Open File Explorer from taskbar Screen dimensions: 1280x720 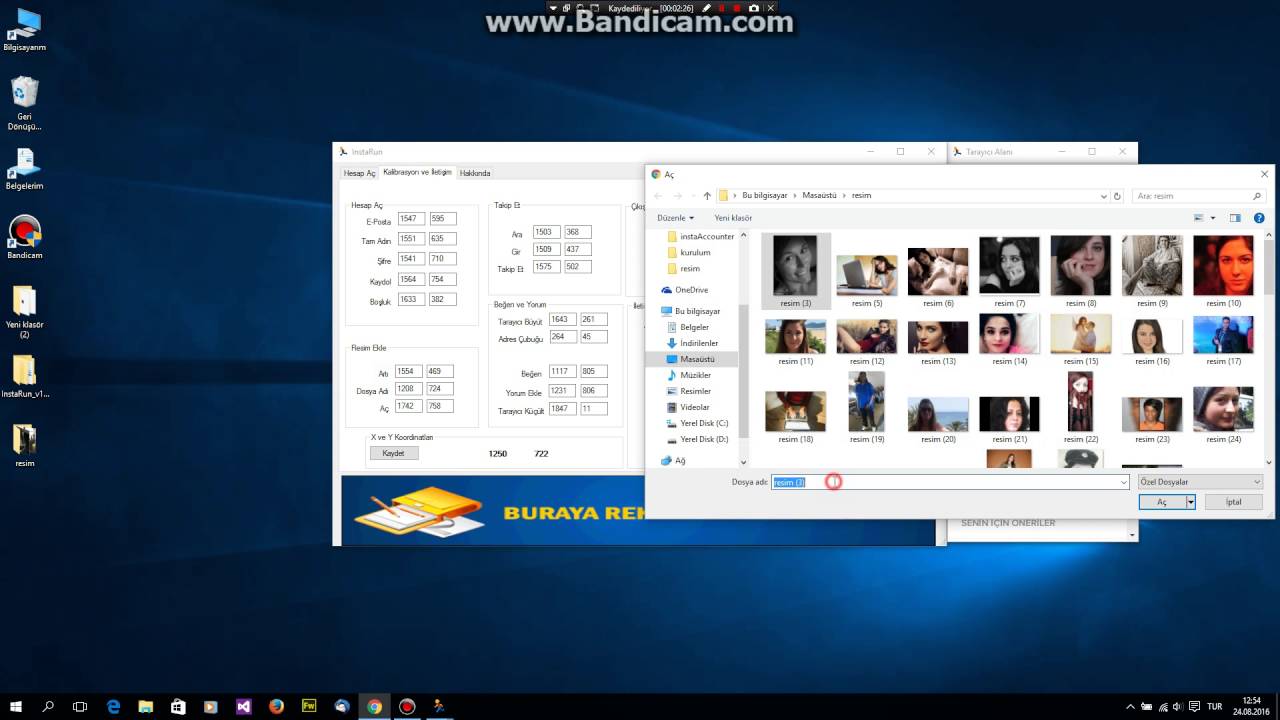point(146,706)
